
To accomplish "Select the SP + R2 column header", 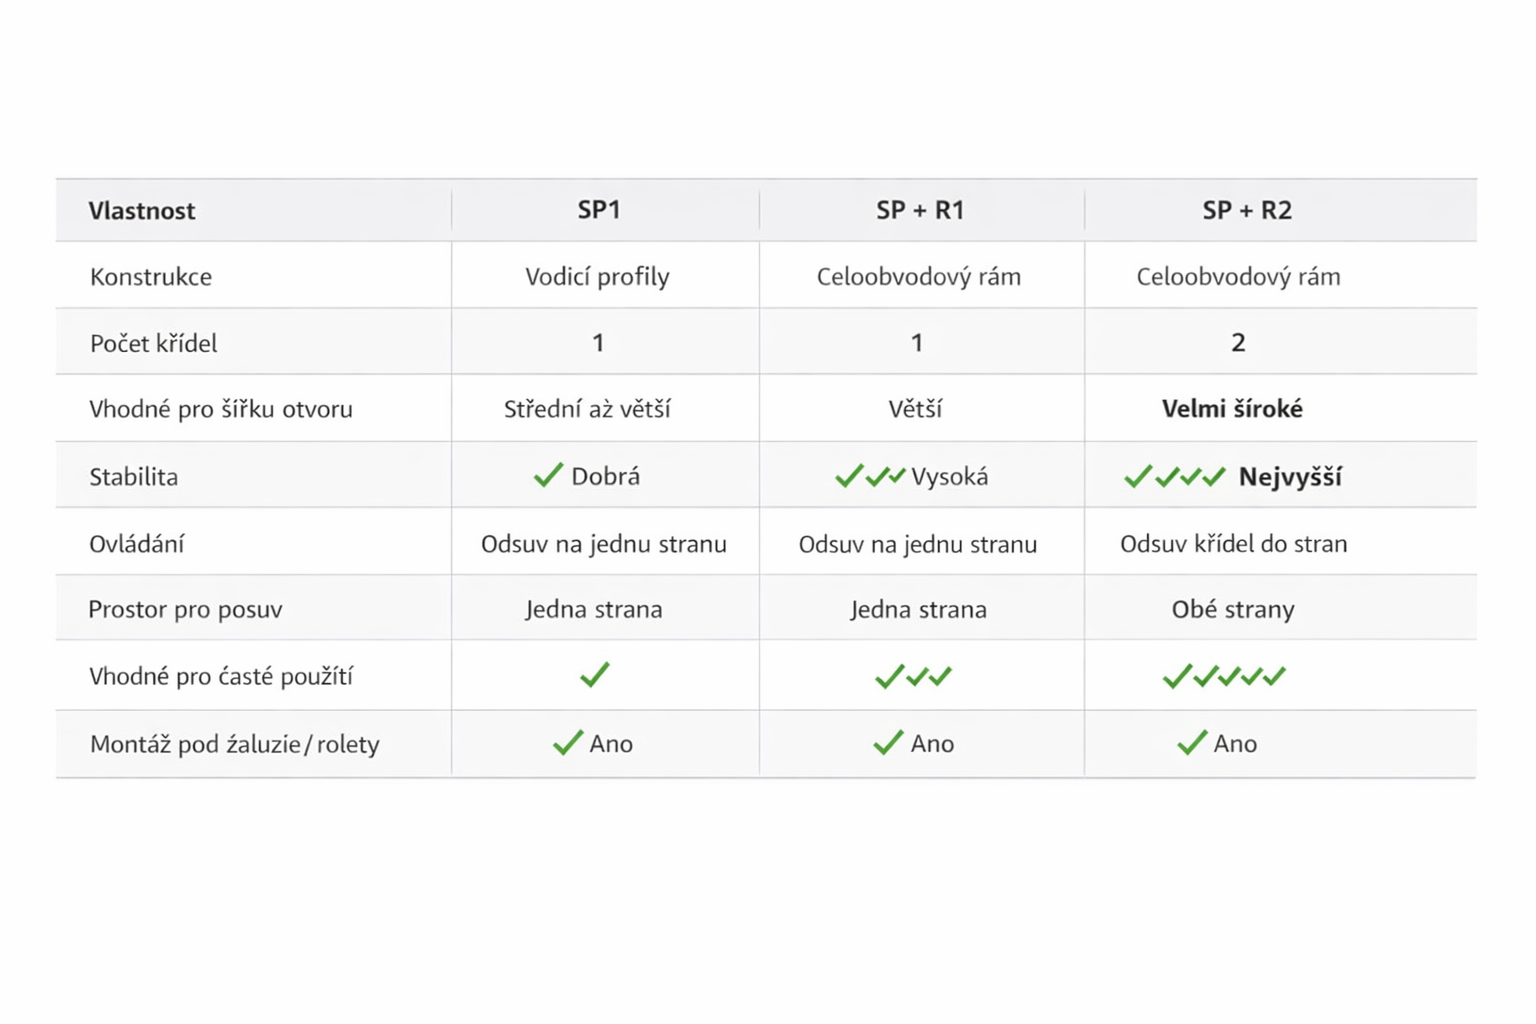I will click(x=1247, y=210).
